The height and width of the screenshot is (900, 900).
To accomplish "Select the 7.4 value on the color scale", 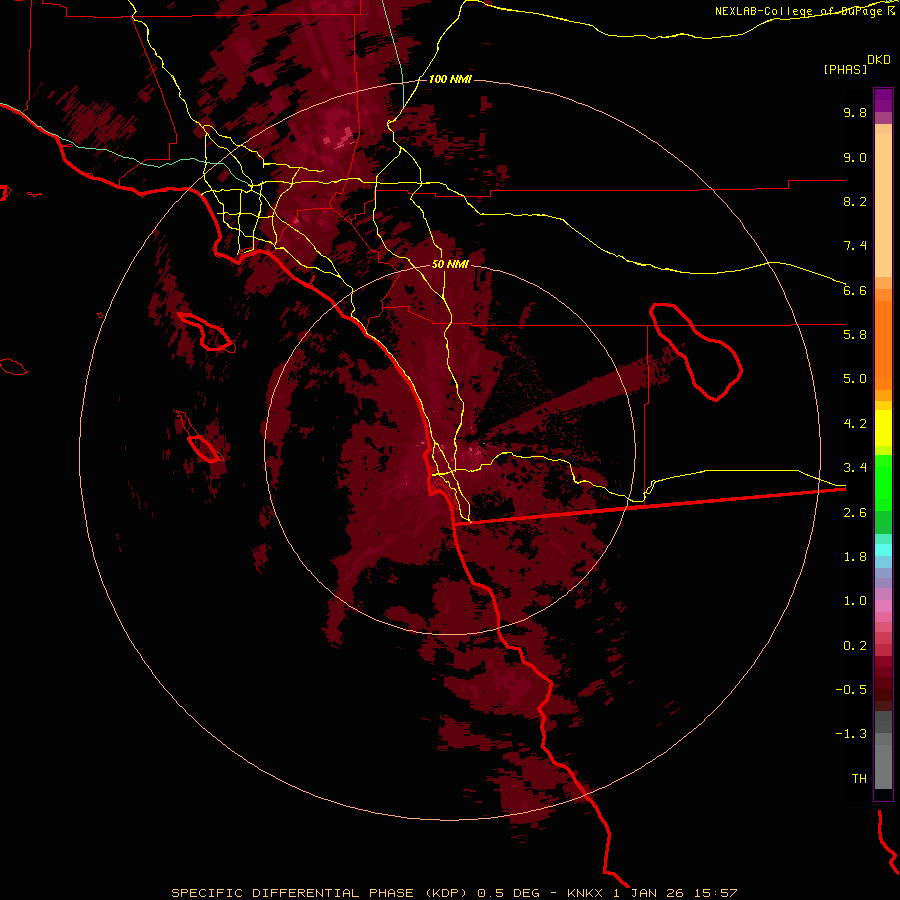I will coord(855,246).
